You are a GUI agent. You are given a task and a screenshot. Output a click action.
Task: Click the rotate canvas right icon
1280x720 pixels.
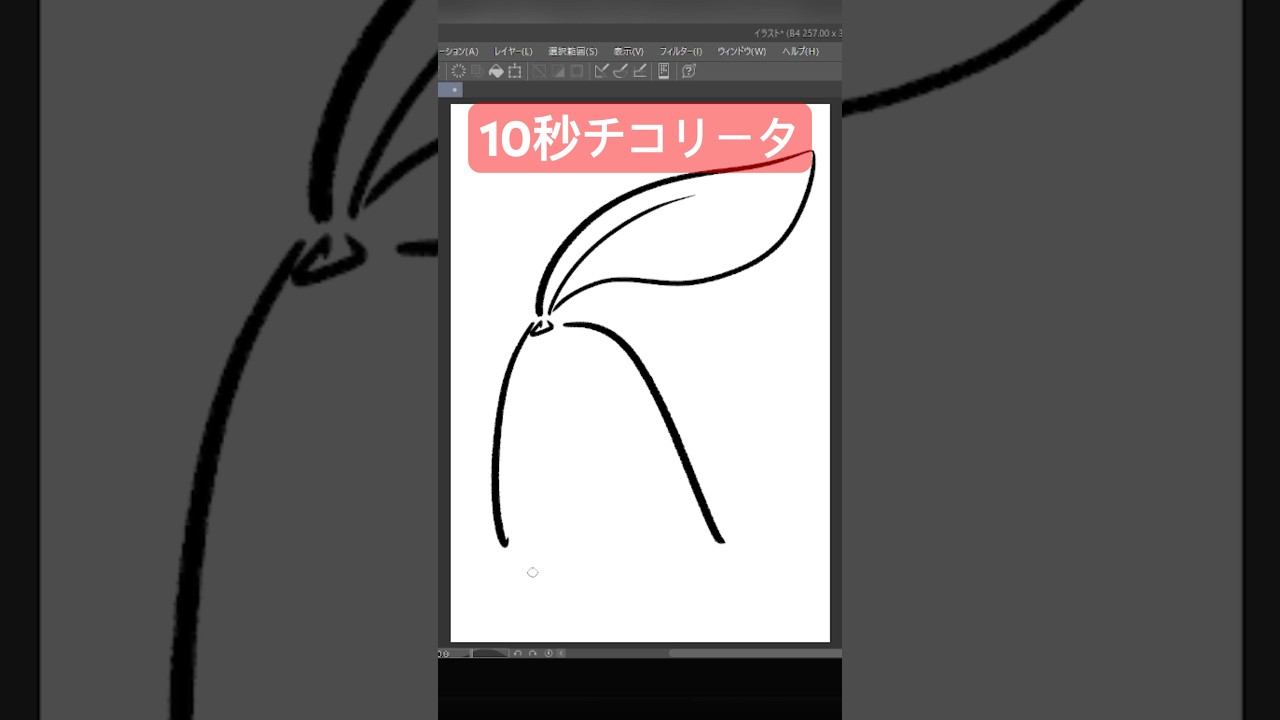tap(533, 653)
